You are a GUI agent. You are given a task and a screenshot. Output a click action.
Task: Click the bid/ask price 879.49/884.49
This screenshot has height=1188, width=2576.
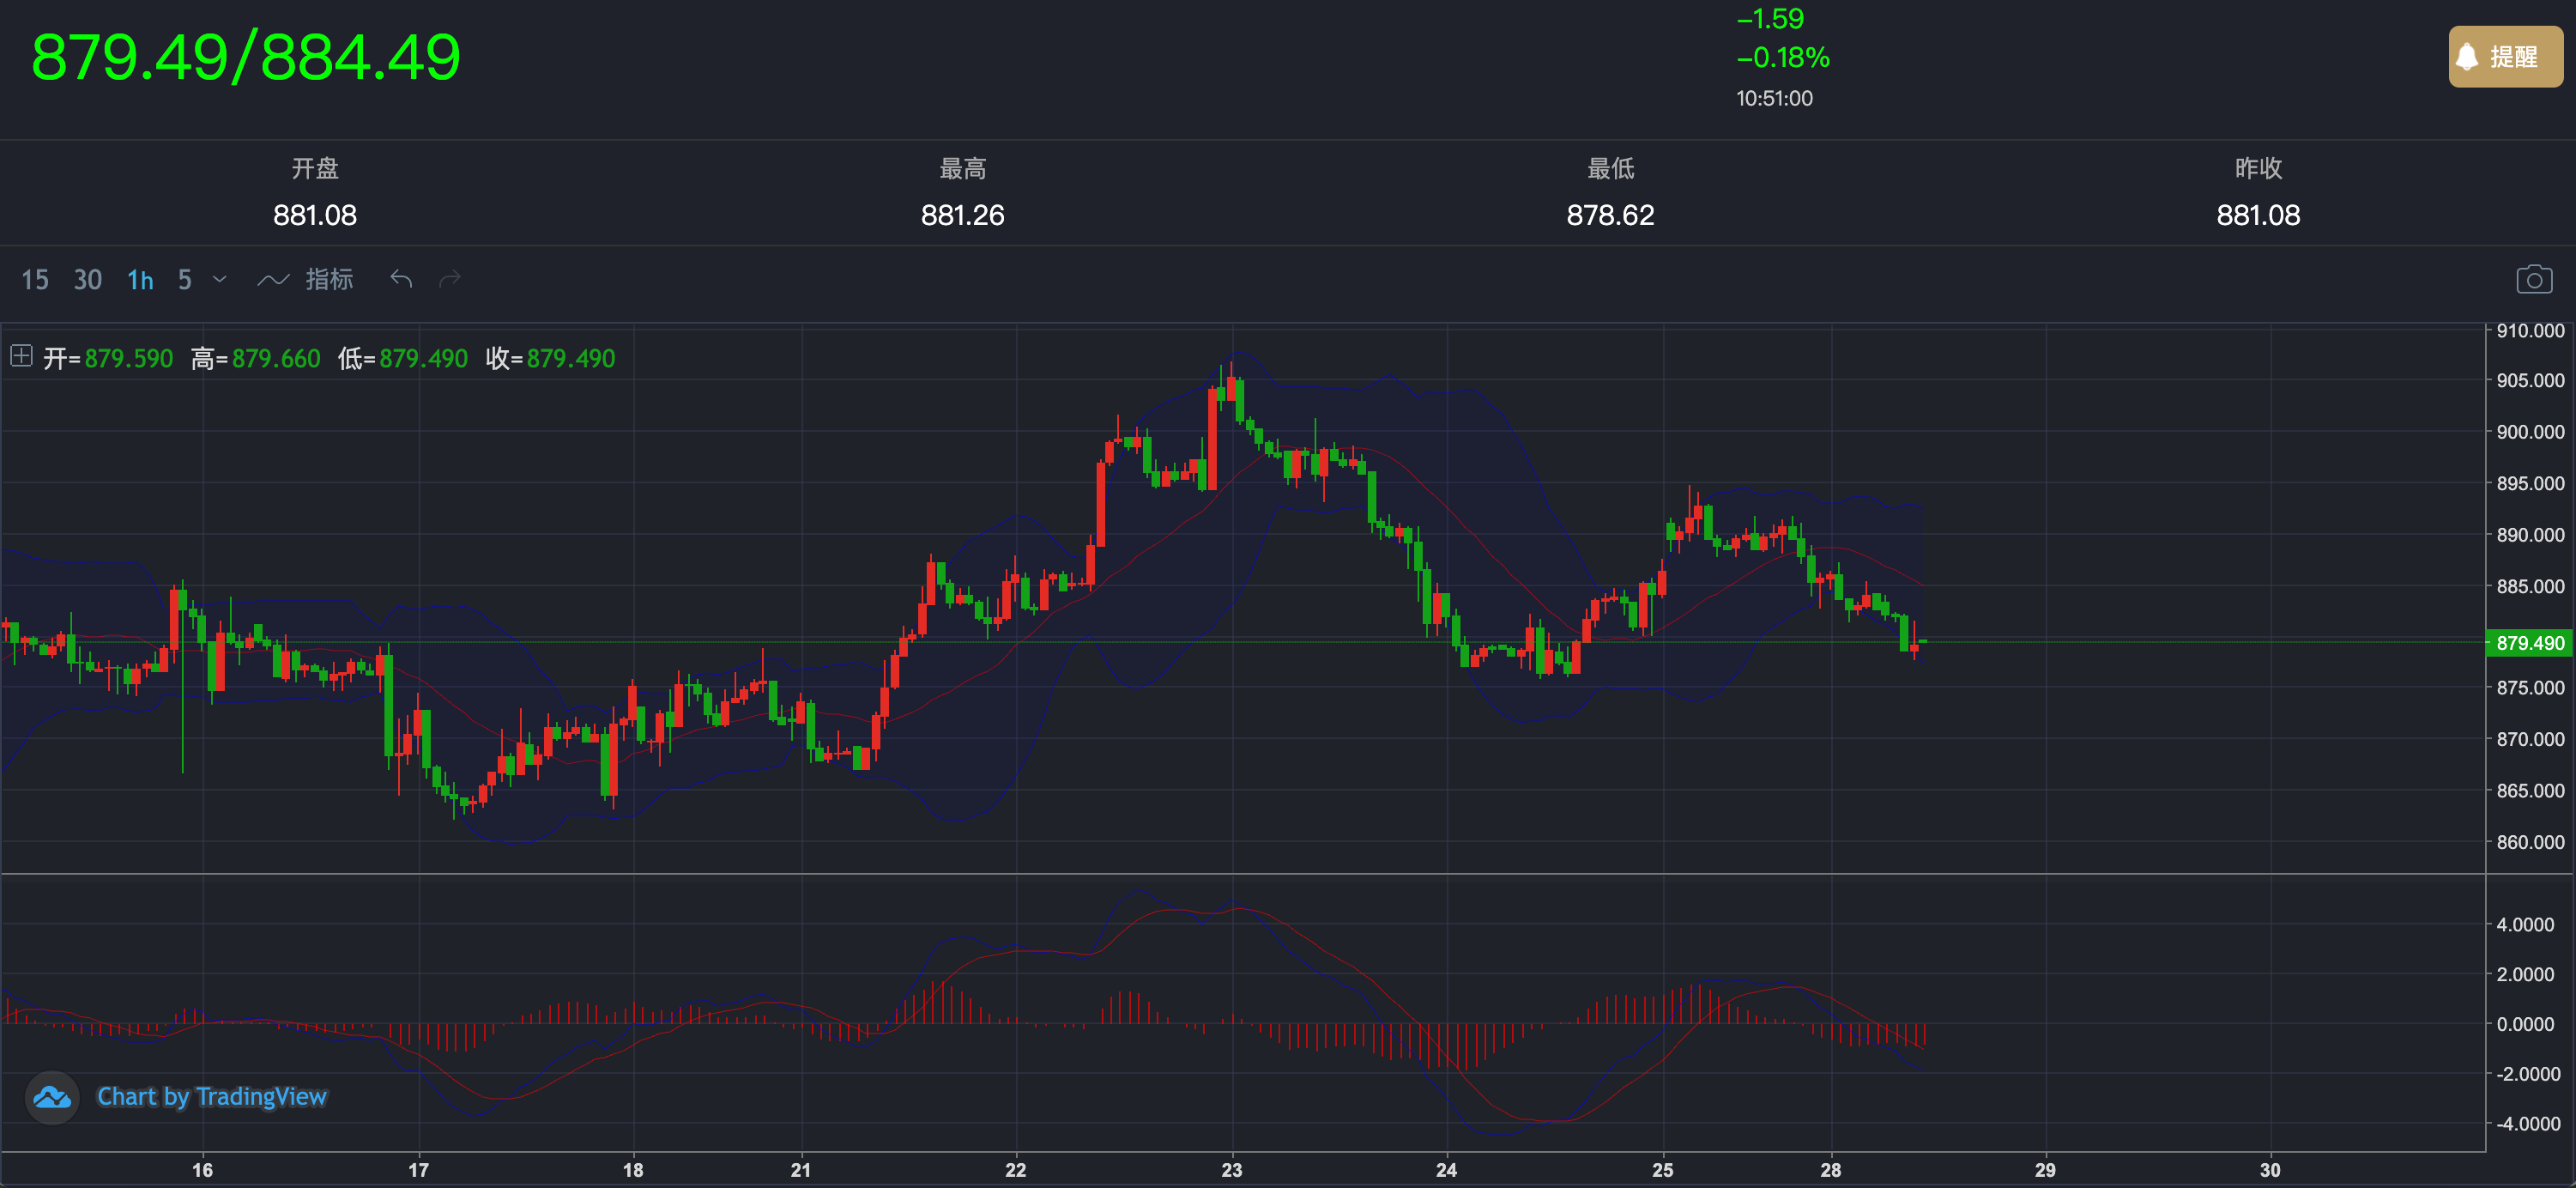(246, 57)
